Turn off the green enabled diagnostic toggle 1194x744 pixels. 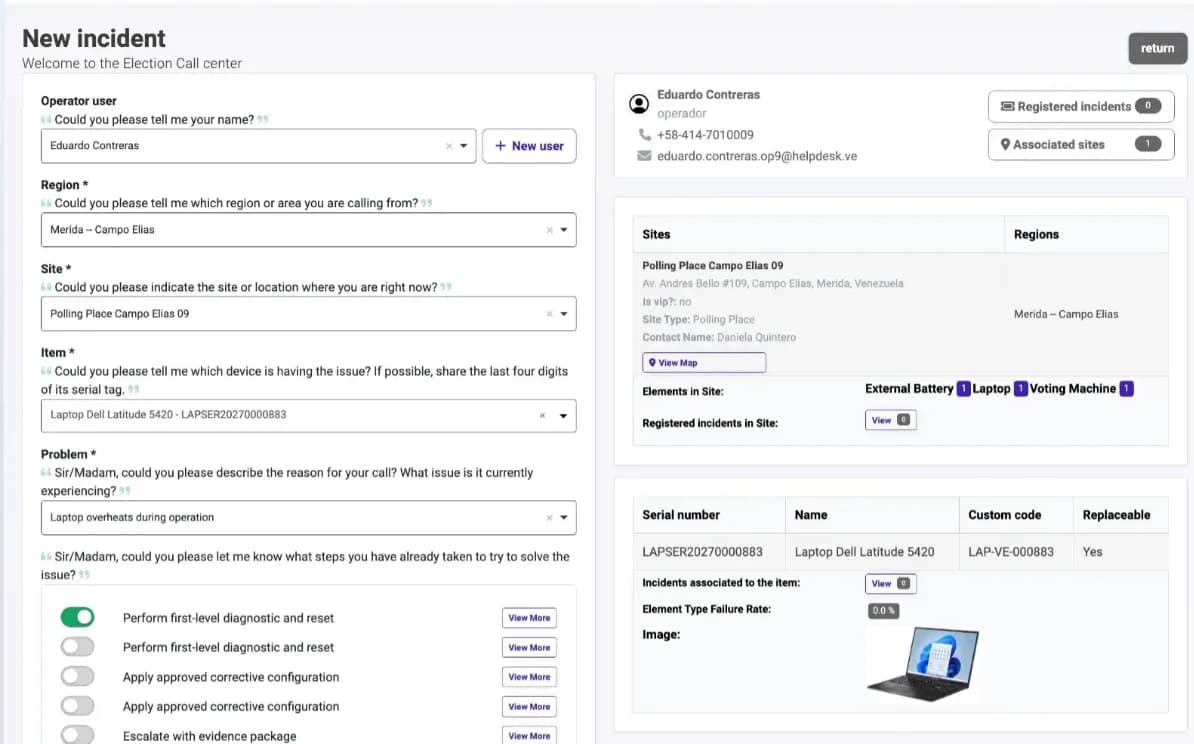click(78, 617)
